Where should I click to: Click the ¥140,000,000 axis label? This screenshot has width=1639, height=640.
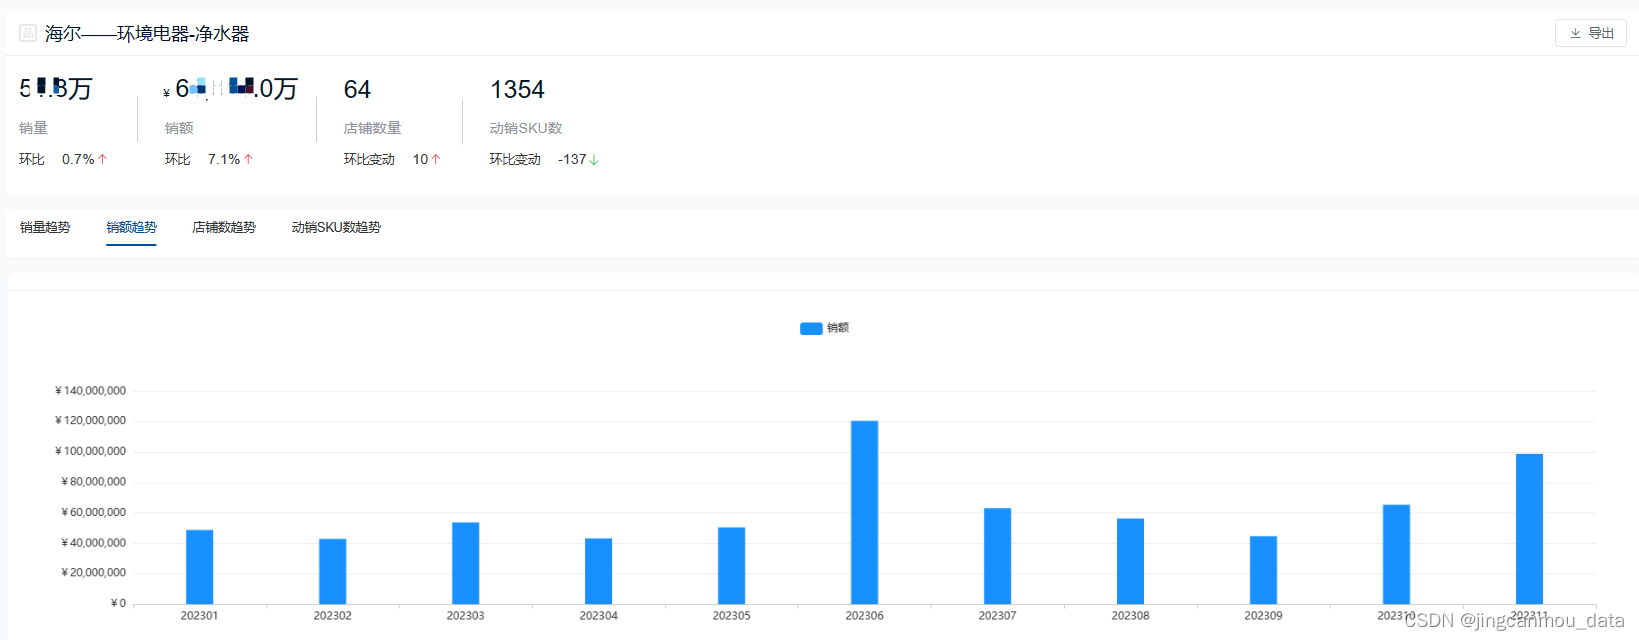coord(90,391)
